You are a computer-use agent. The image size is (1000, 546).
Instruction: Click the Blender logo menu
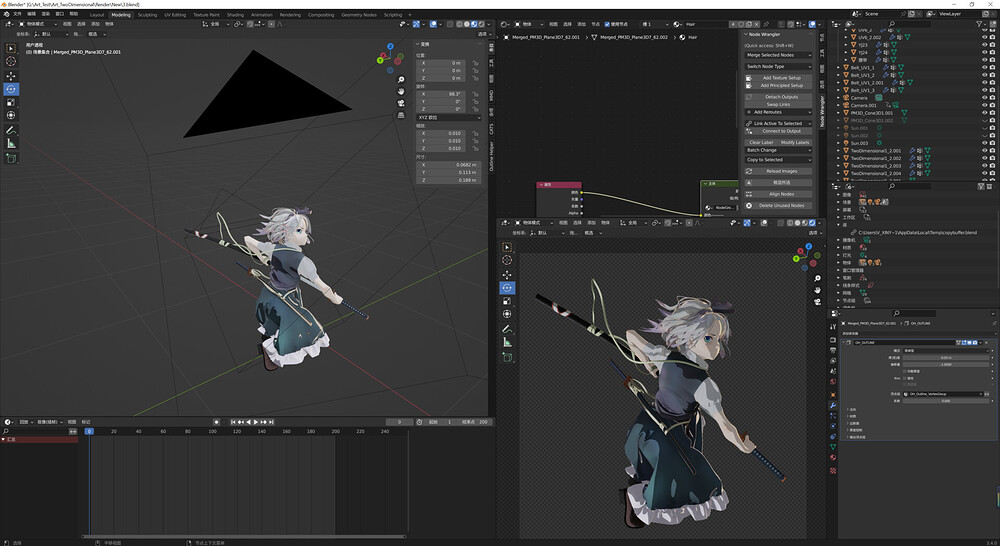[x=6, y=13]
